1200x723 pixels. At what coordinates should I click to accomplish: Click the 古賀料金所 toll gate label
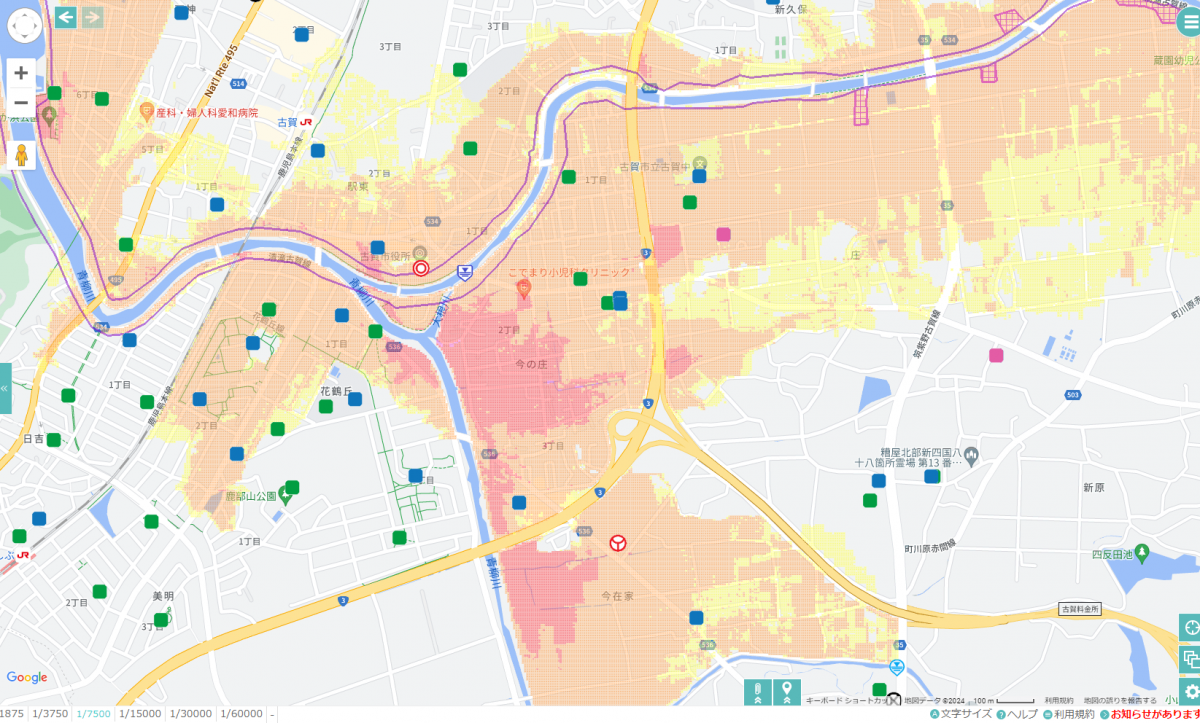pyautogui.click(x=1079, y=609)
